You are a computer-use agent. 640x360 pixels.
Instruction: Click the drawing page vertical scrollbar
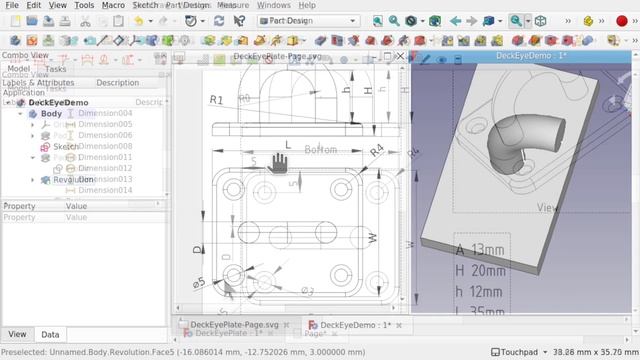pos(403,184)
